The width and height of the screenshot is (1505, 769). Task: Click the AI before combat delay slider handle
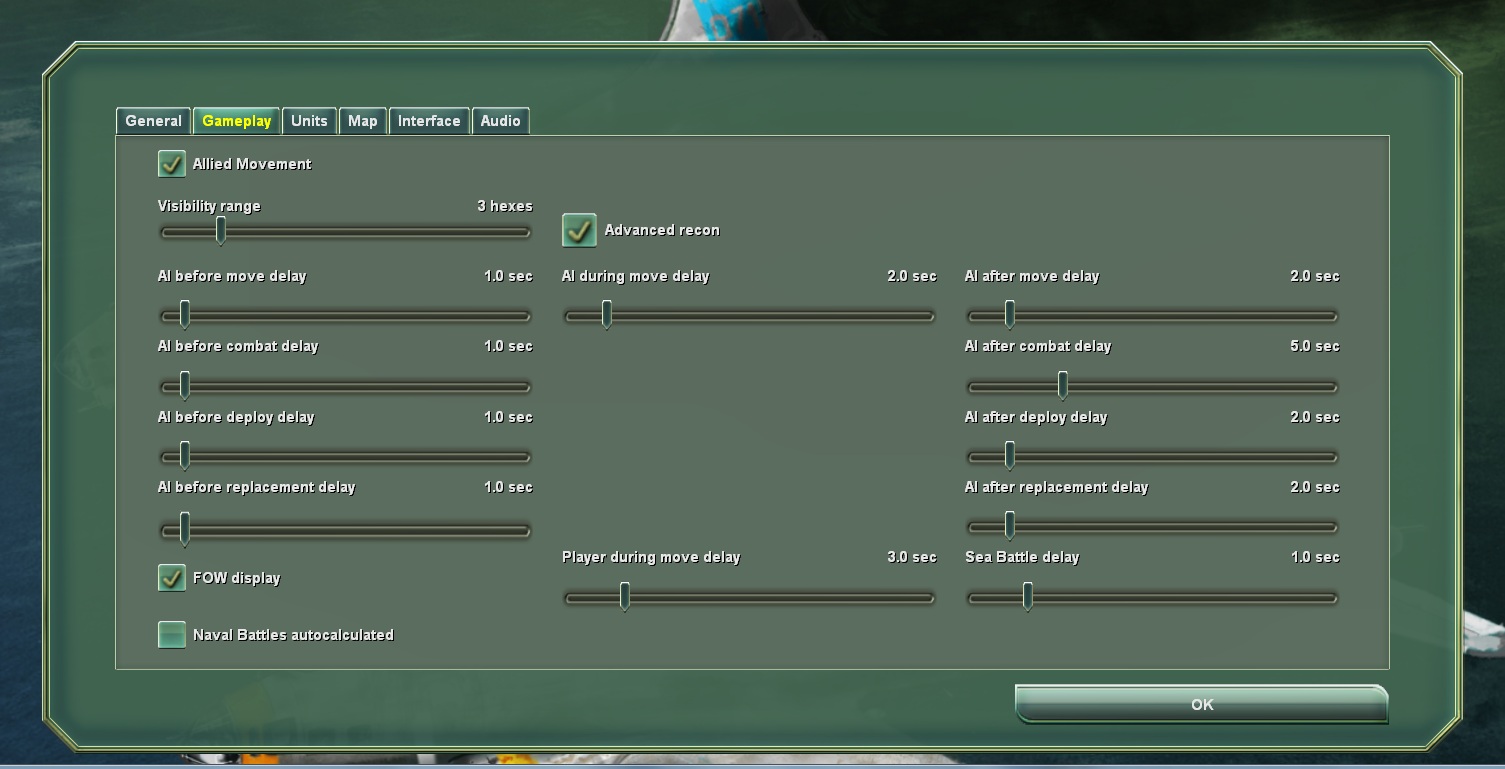click(x=185, y=385)
